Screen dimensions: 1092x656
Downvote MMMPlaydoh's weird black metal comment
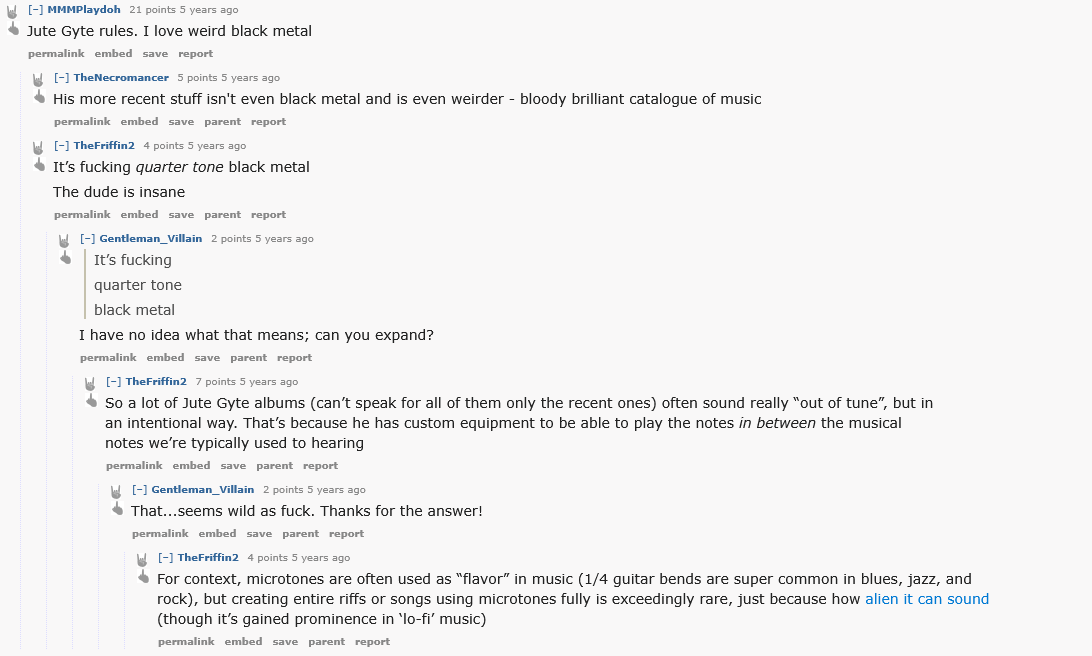coord(13,29)
